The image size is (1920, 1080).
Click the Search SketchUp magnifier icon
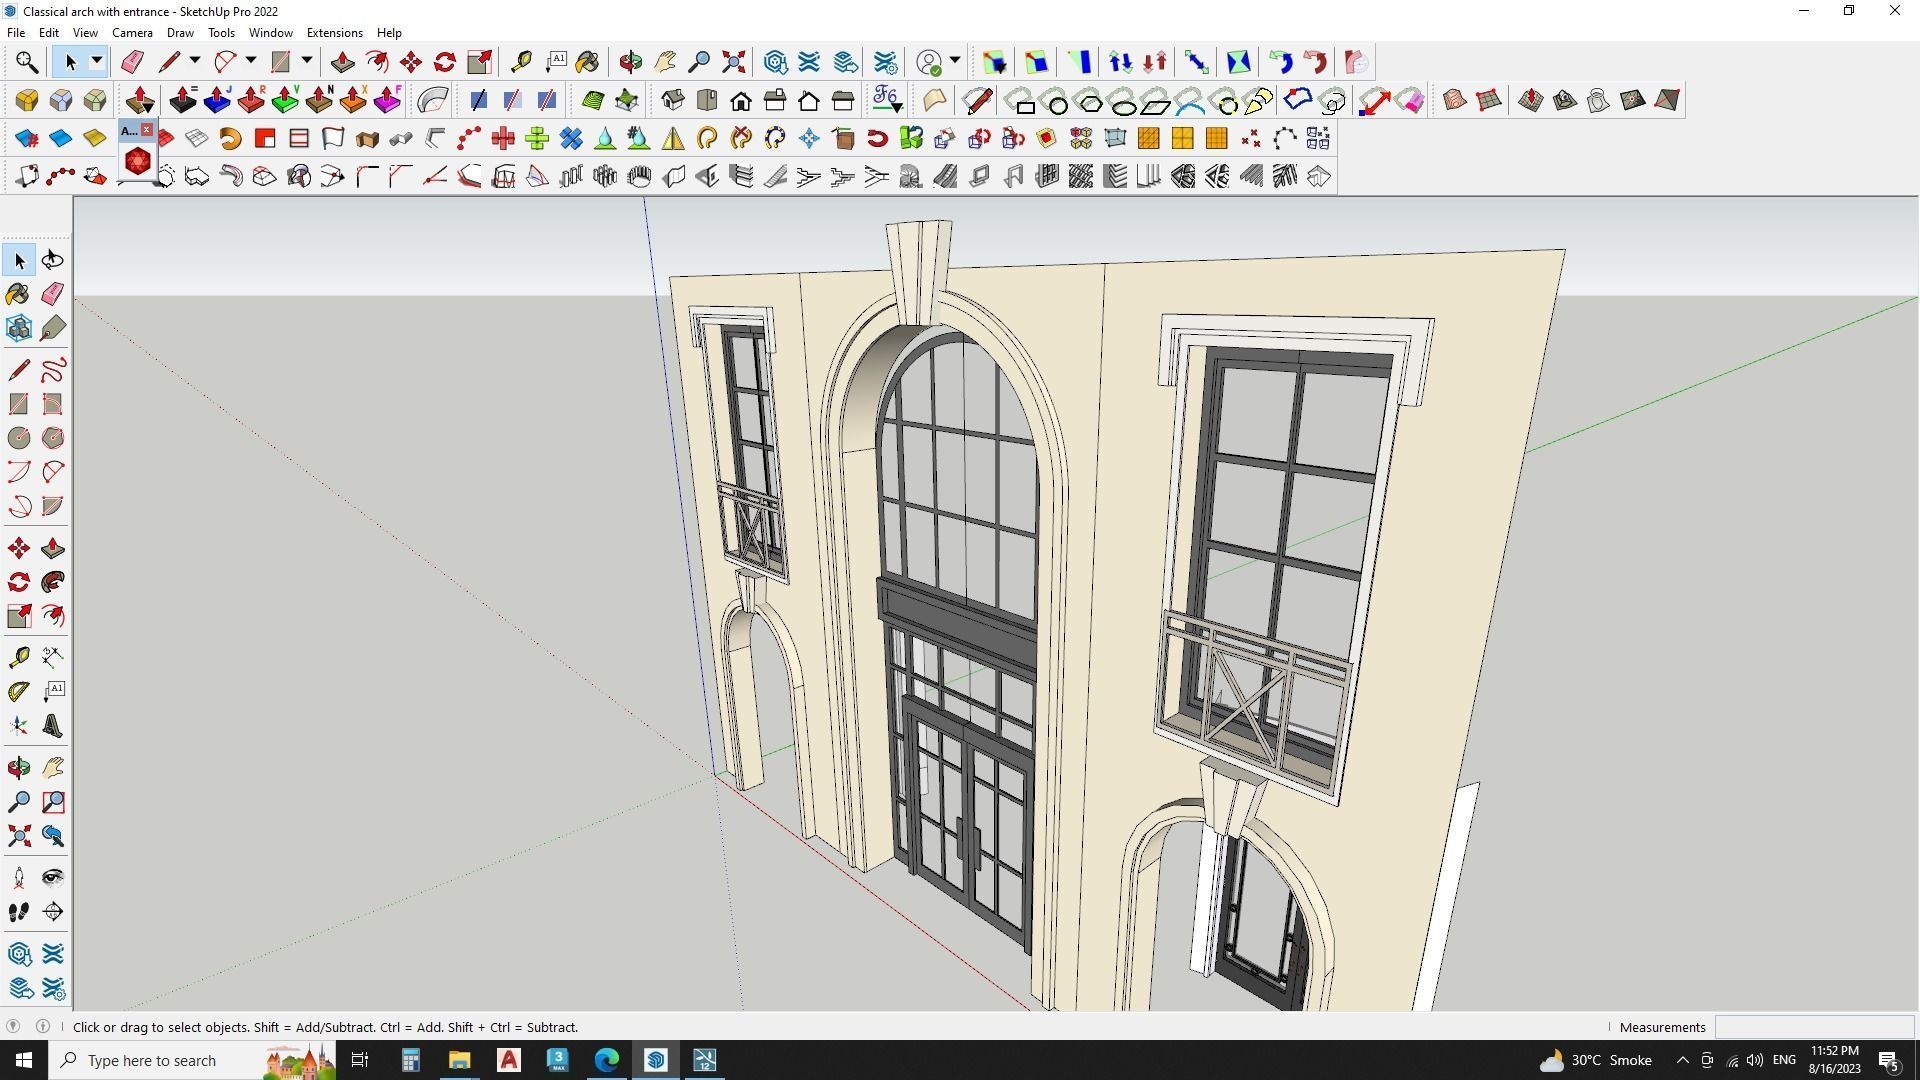[x=27, y=63]
